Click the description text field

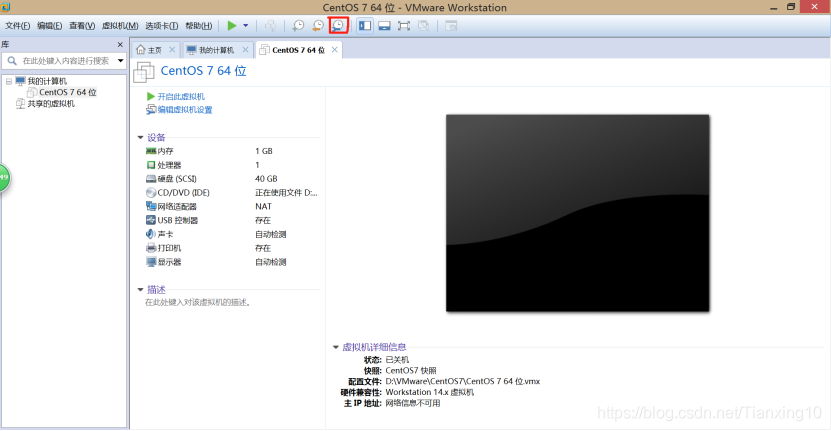tap(198, 303)
